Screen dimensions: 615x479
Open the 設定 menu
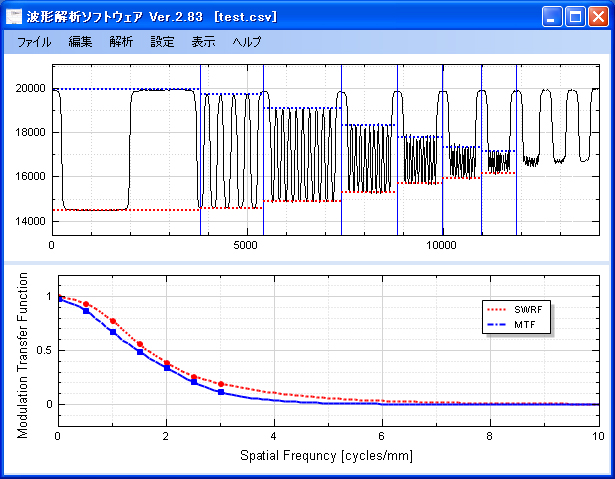click(x=162, y=42)
